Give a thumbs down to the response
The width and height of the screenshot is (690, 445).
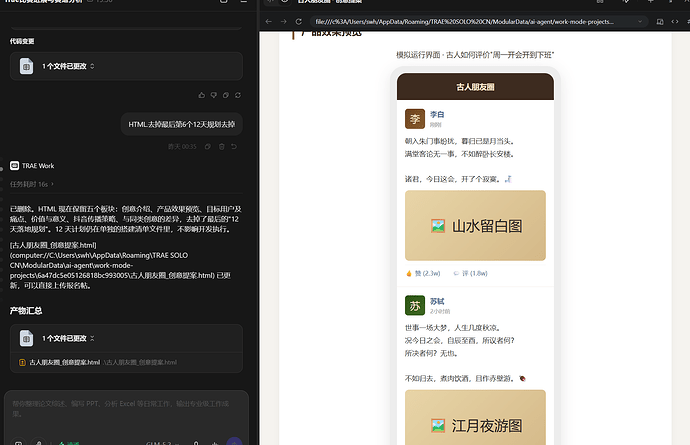(213, 95)
